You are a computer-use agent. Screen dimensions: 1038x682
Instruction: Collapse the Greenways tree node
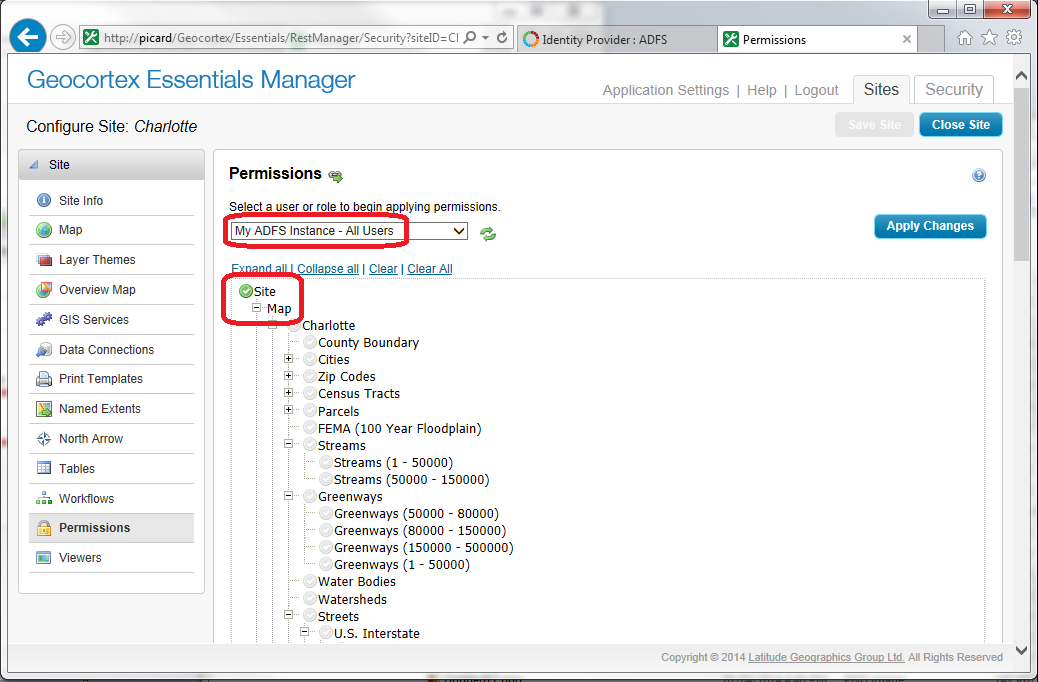tap(288, 495)
